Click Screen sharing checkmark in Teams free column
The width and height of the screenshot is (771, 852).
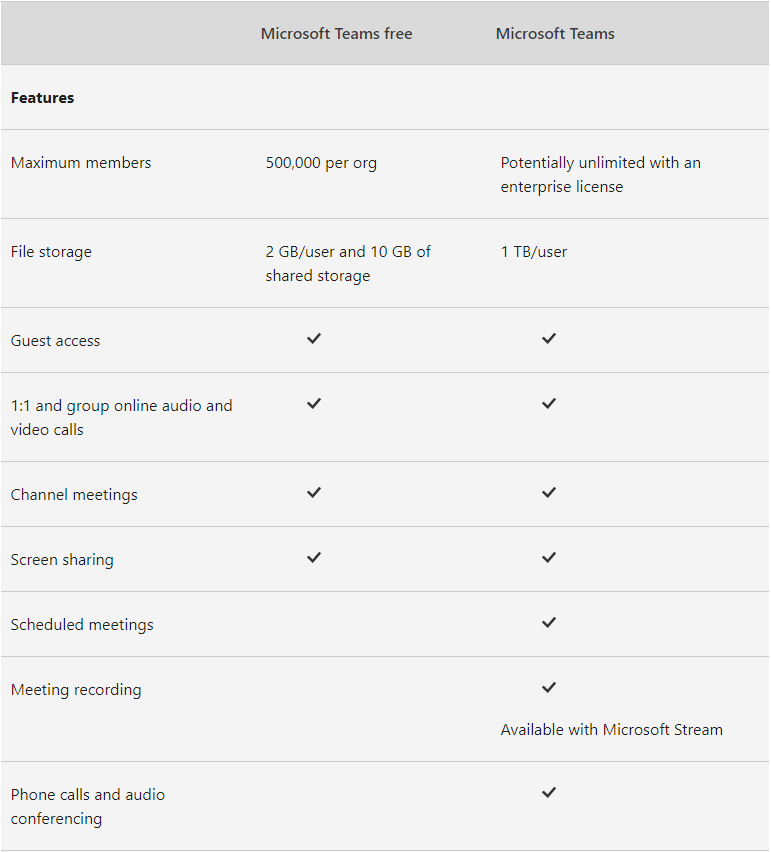[314, 558]
